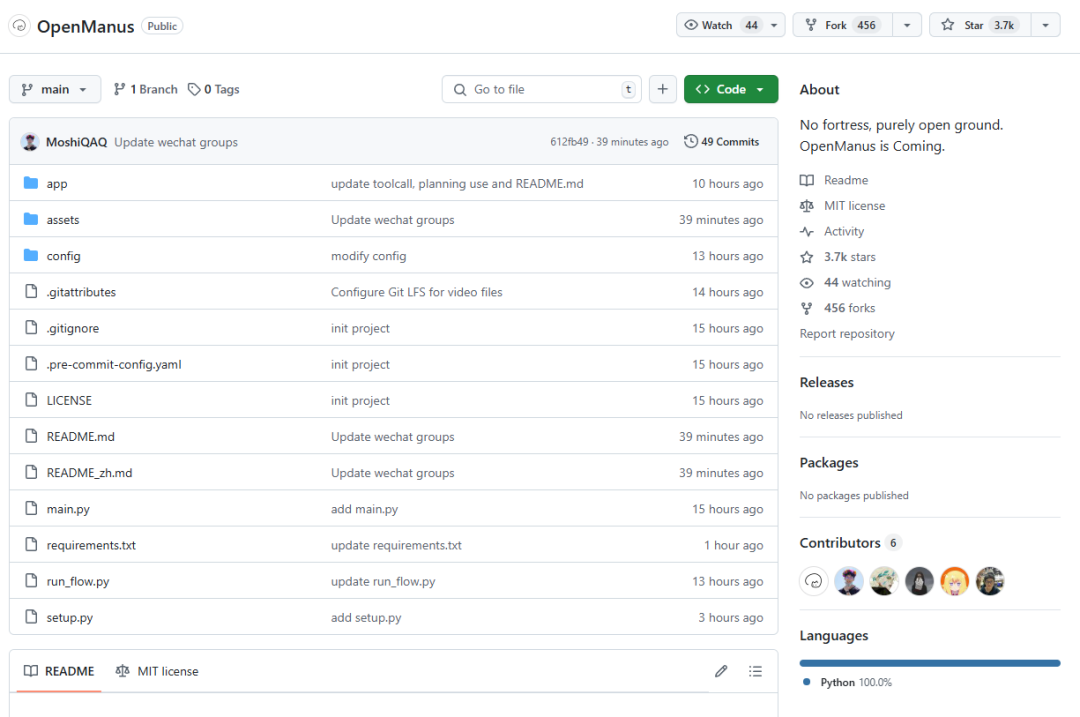
Task: Open the Packages section heading link
Action: coord(829,463)
